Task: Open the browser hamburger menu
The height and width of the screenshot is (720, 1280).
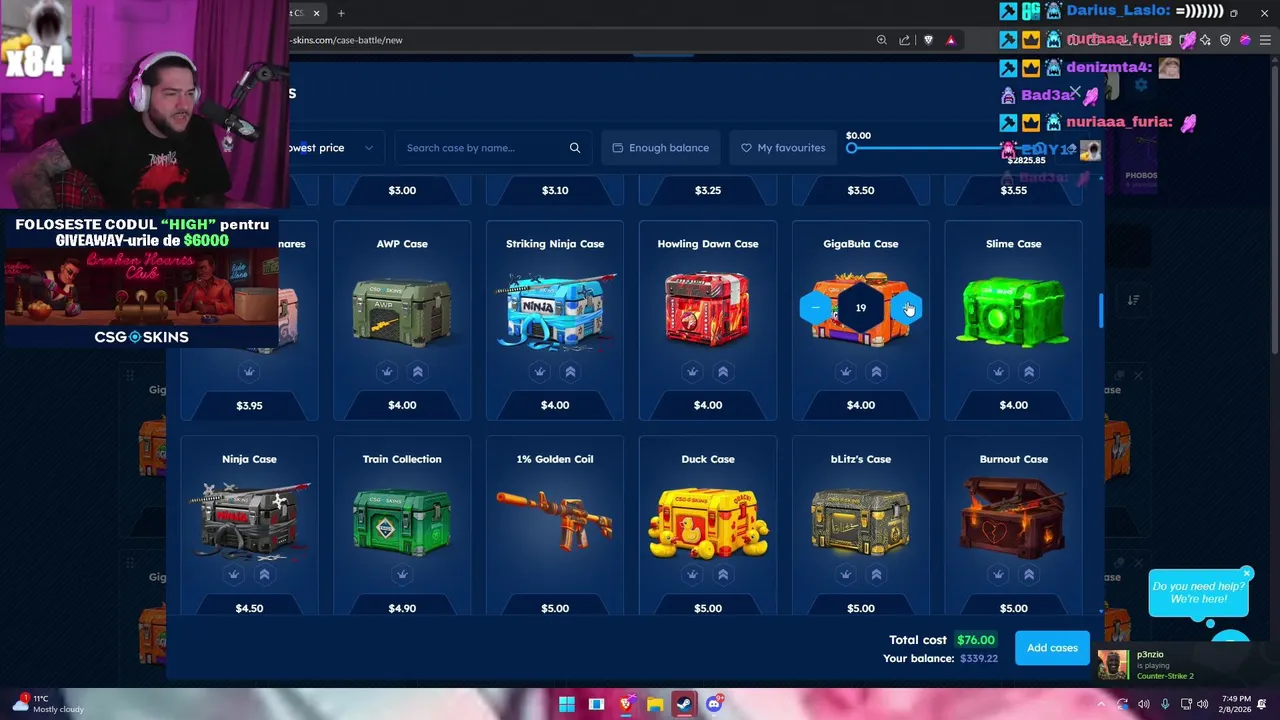Action: tap(1265, 40)
